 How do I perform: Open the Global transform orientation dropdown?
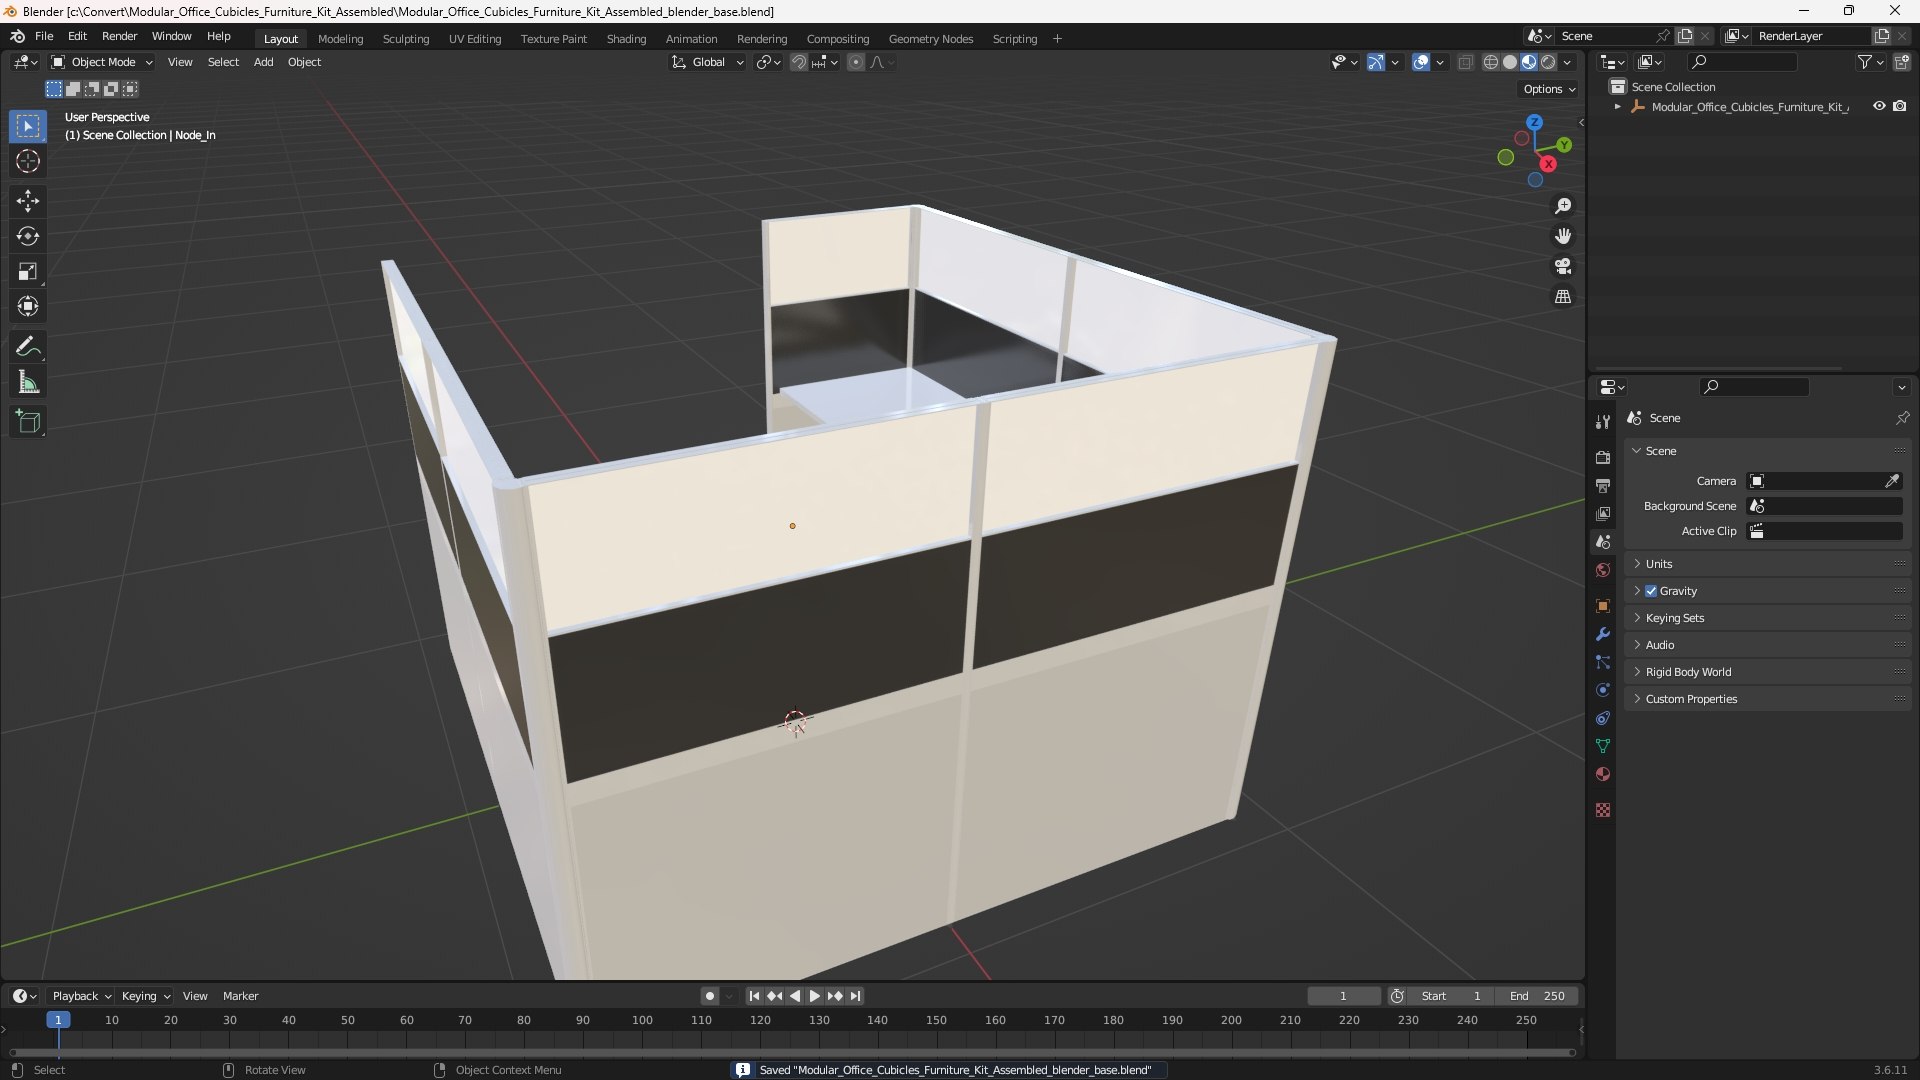click(x=708, y=62)
